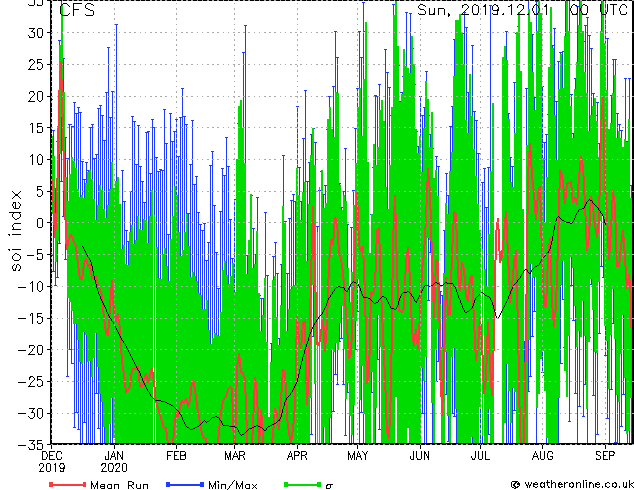Click the 20 y-axis tick label
Image resolution: width=634 pixels, height=490 pixels.
pos(37,96)
